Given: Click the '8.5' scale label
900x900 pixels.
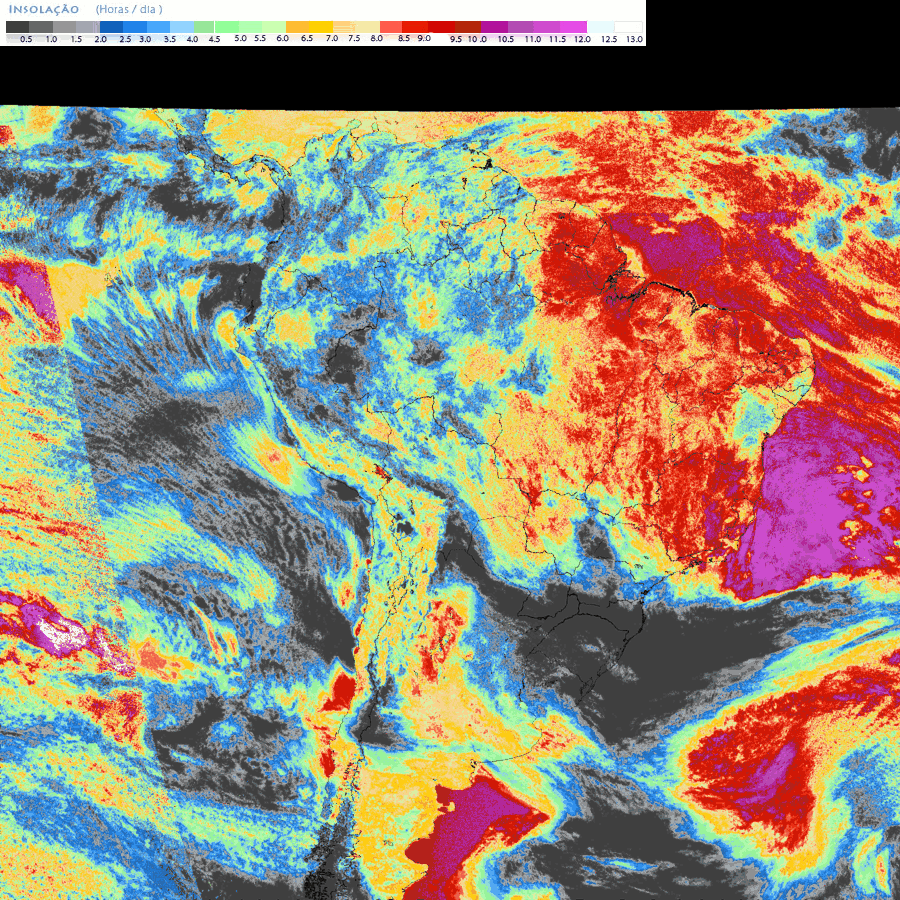Looking at the screenshot, I should [x=404, y=38].
